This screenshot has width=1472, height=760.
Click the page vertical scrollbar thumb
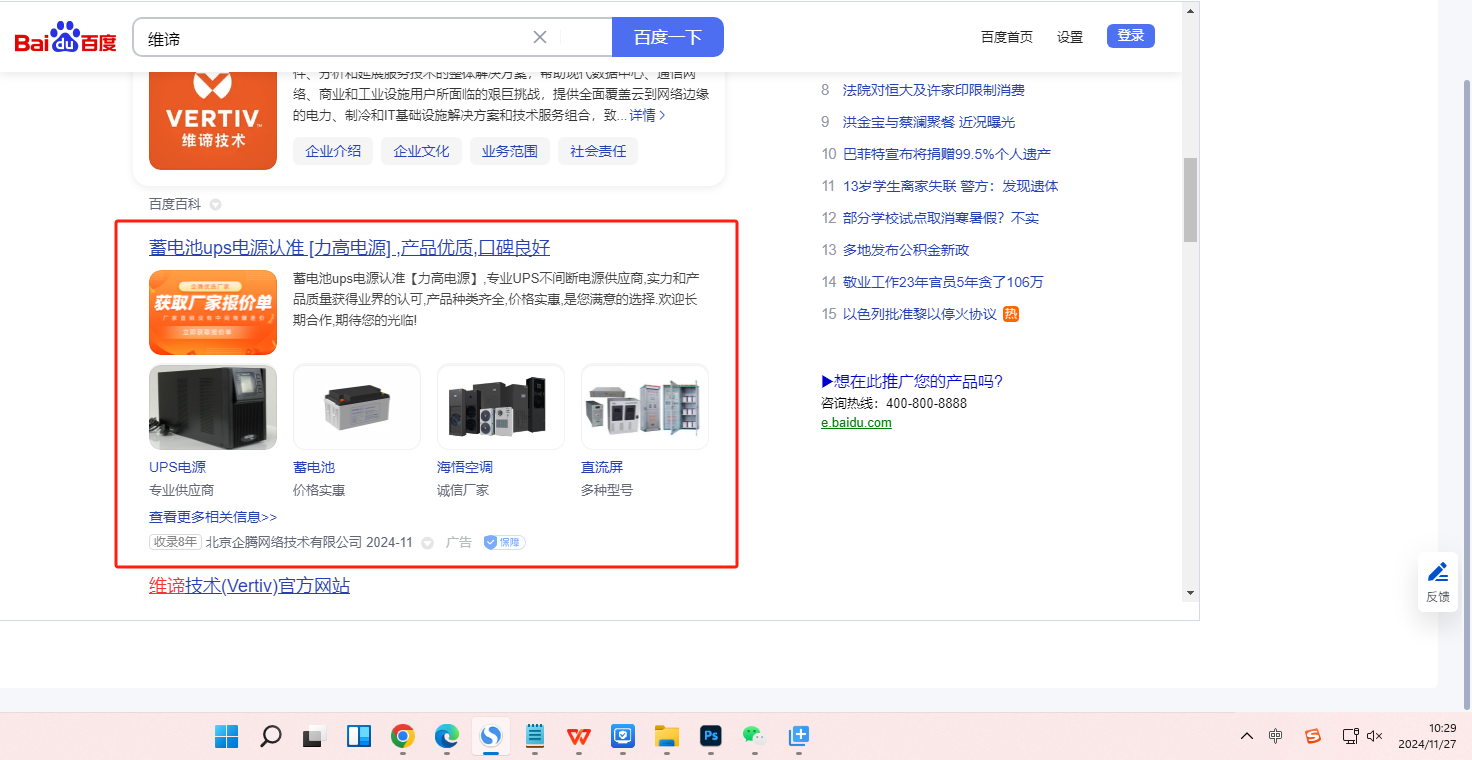point(1190,200)
